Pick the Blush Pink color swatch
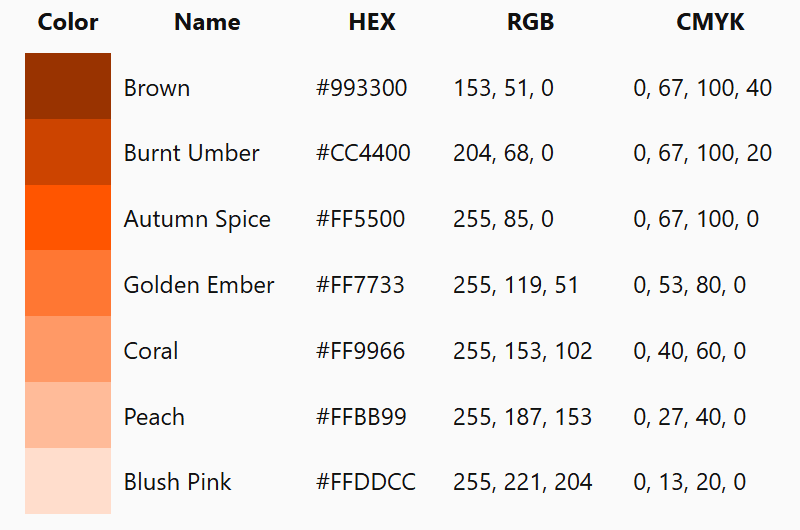This screenshot has width=800, height=530. 68,481
